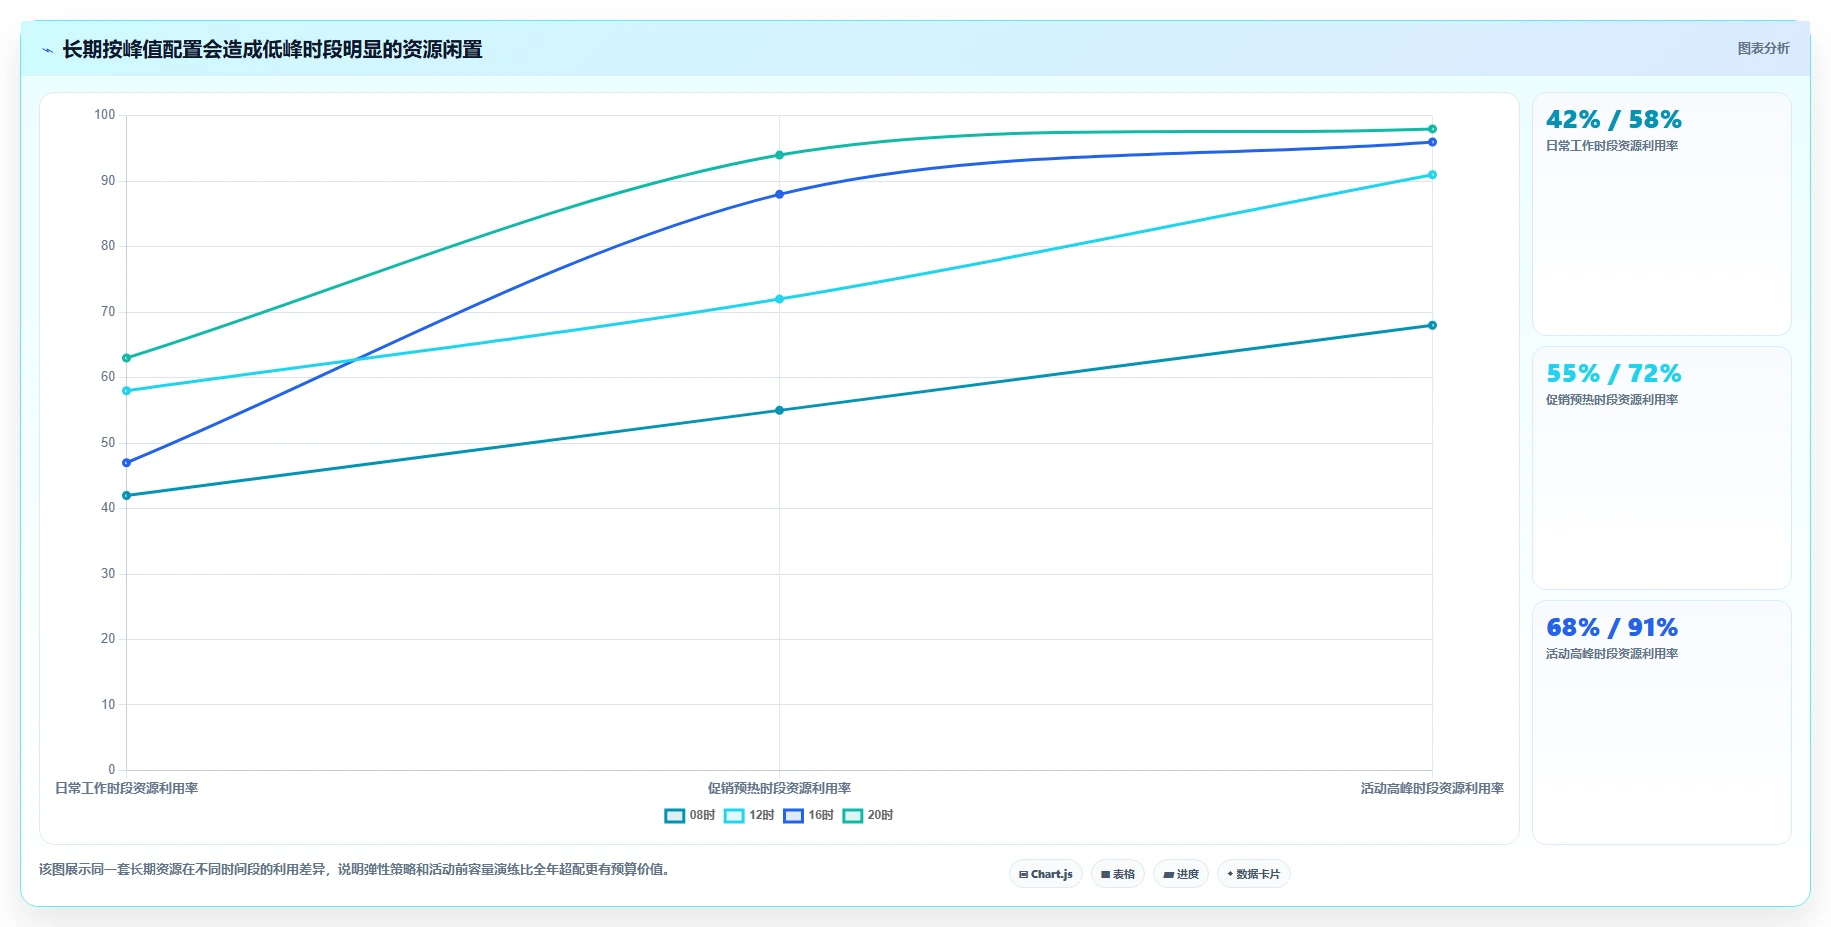The height and width of the screenshot is (927, 1831).
Task: Click the 16时 data point at 促销预热时段 (88)
Action: coord(779,194)
